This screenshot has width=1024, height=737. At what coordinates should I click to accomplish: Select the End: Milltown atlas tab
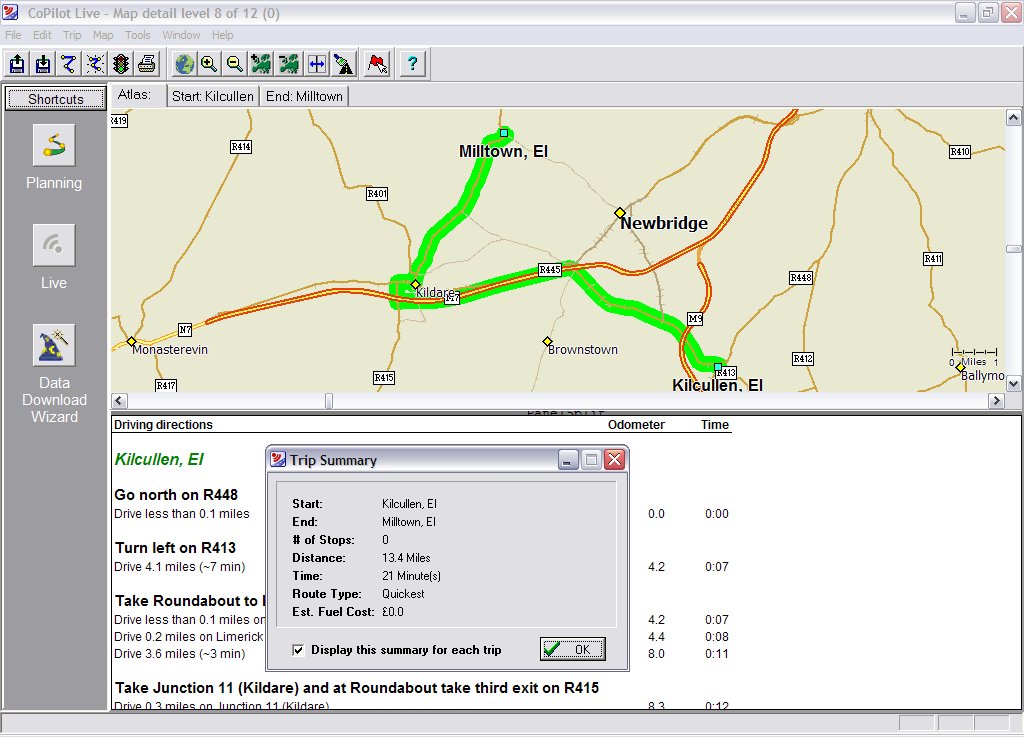click(x=304, y=97)
